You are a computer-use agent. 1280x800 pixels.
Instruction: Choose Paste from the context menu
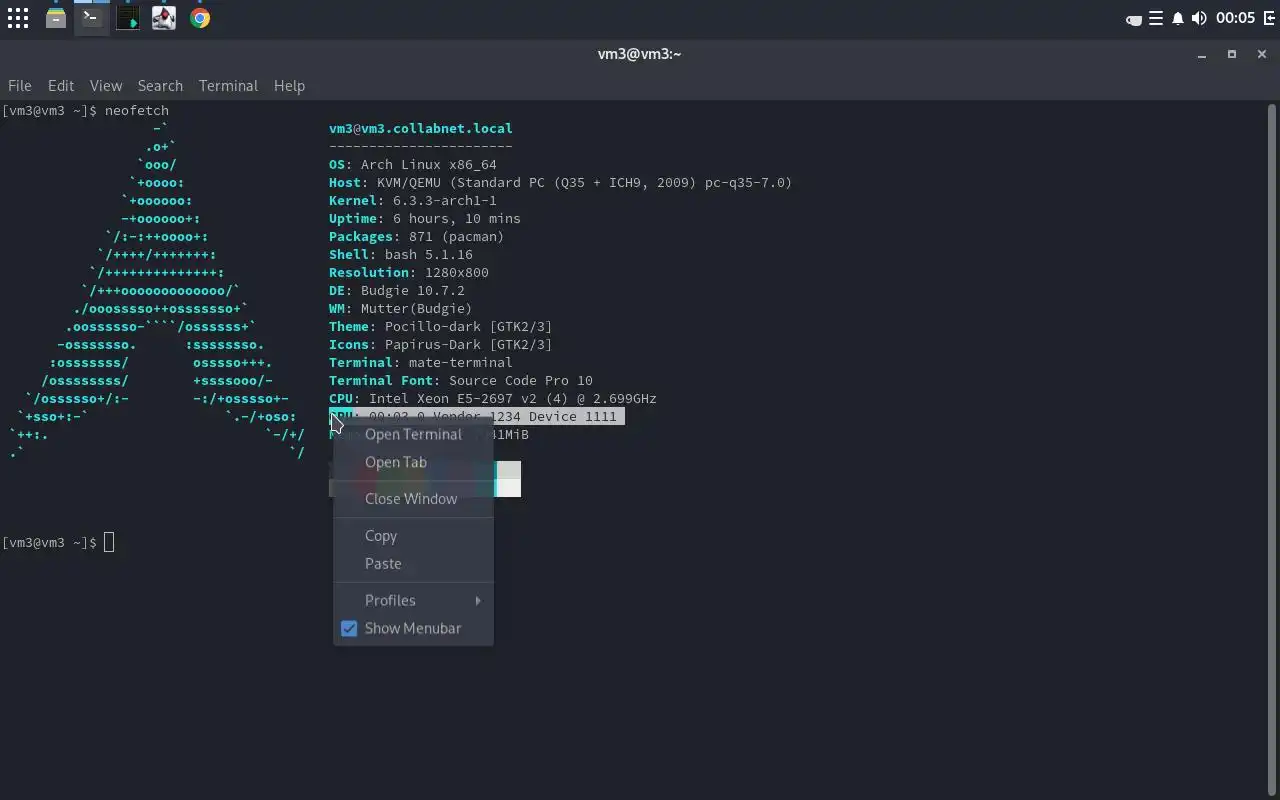413,563
